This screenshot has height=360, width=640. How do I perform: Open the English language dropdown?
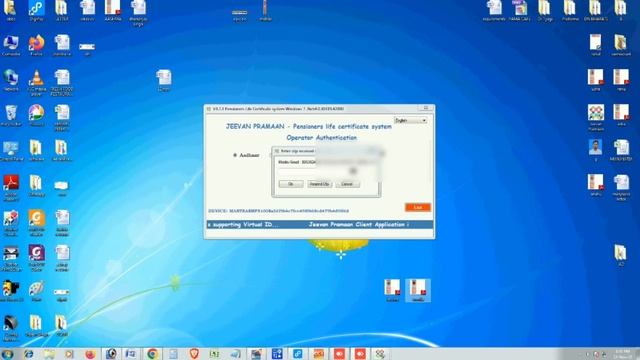coord(411,120)
